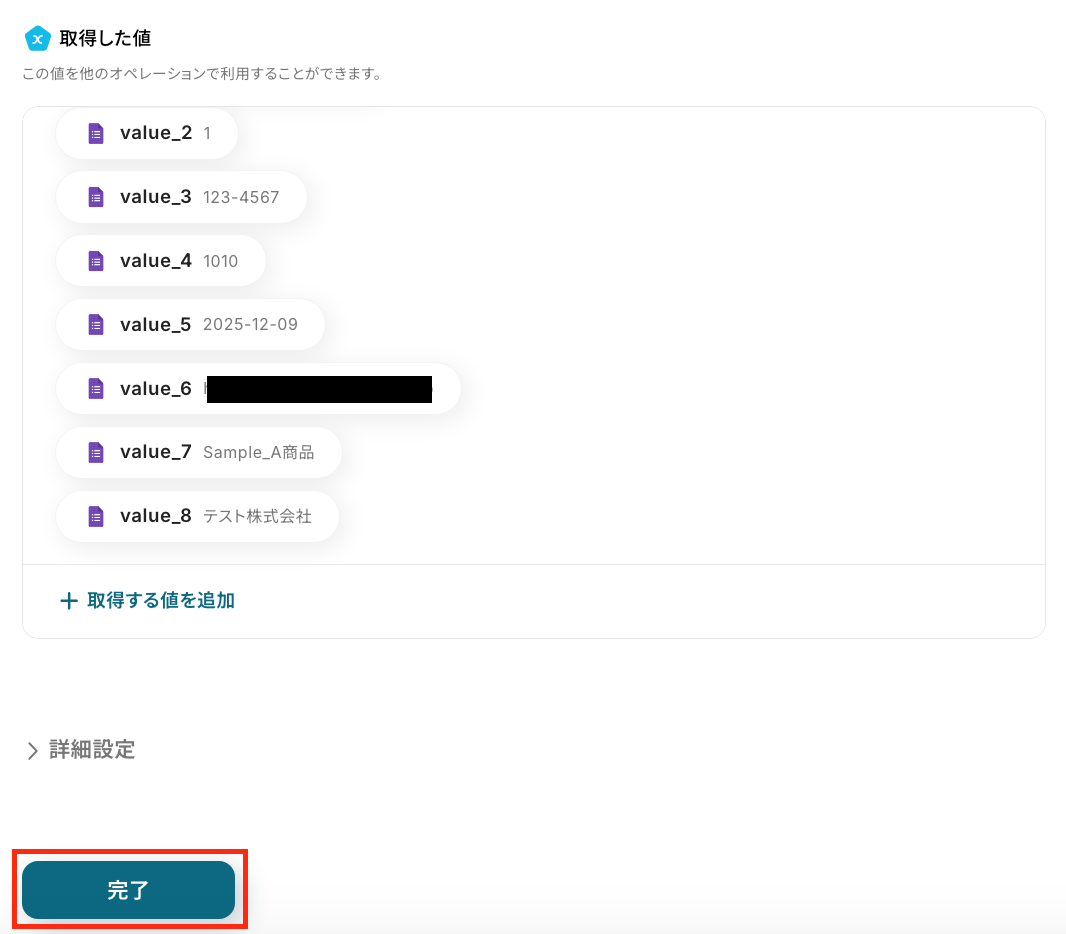Select the value_4 chip showing 1010
Viewport: 1066px width, 934px height.
tap(160, 261)
